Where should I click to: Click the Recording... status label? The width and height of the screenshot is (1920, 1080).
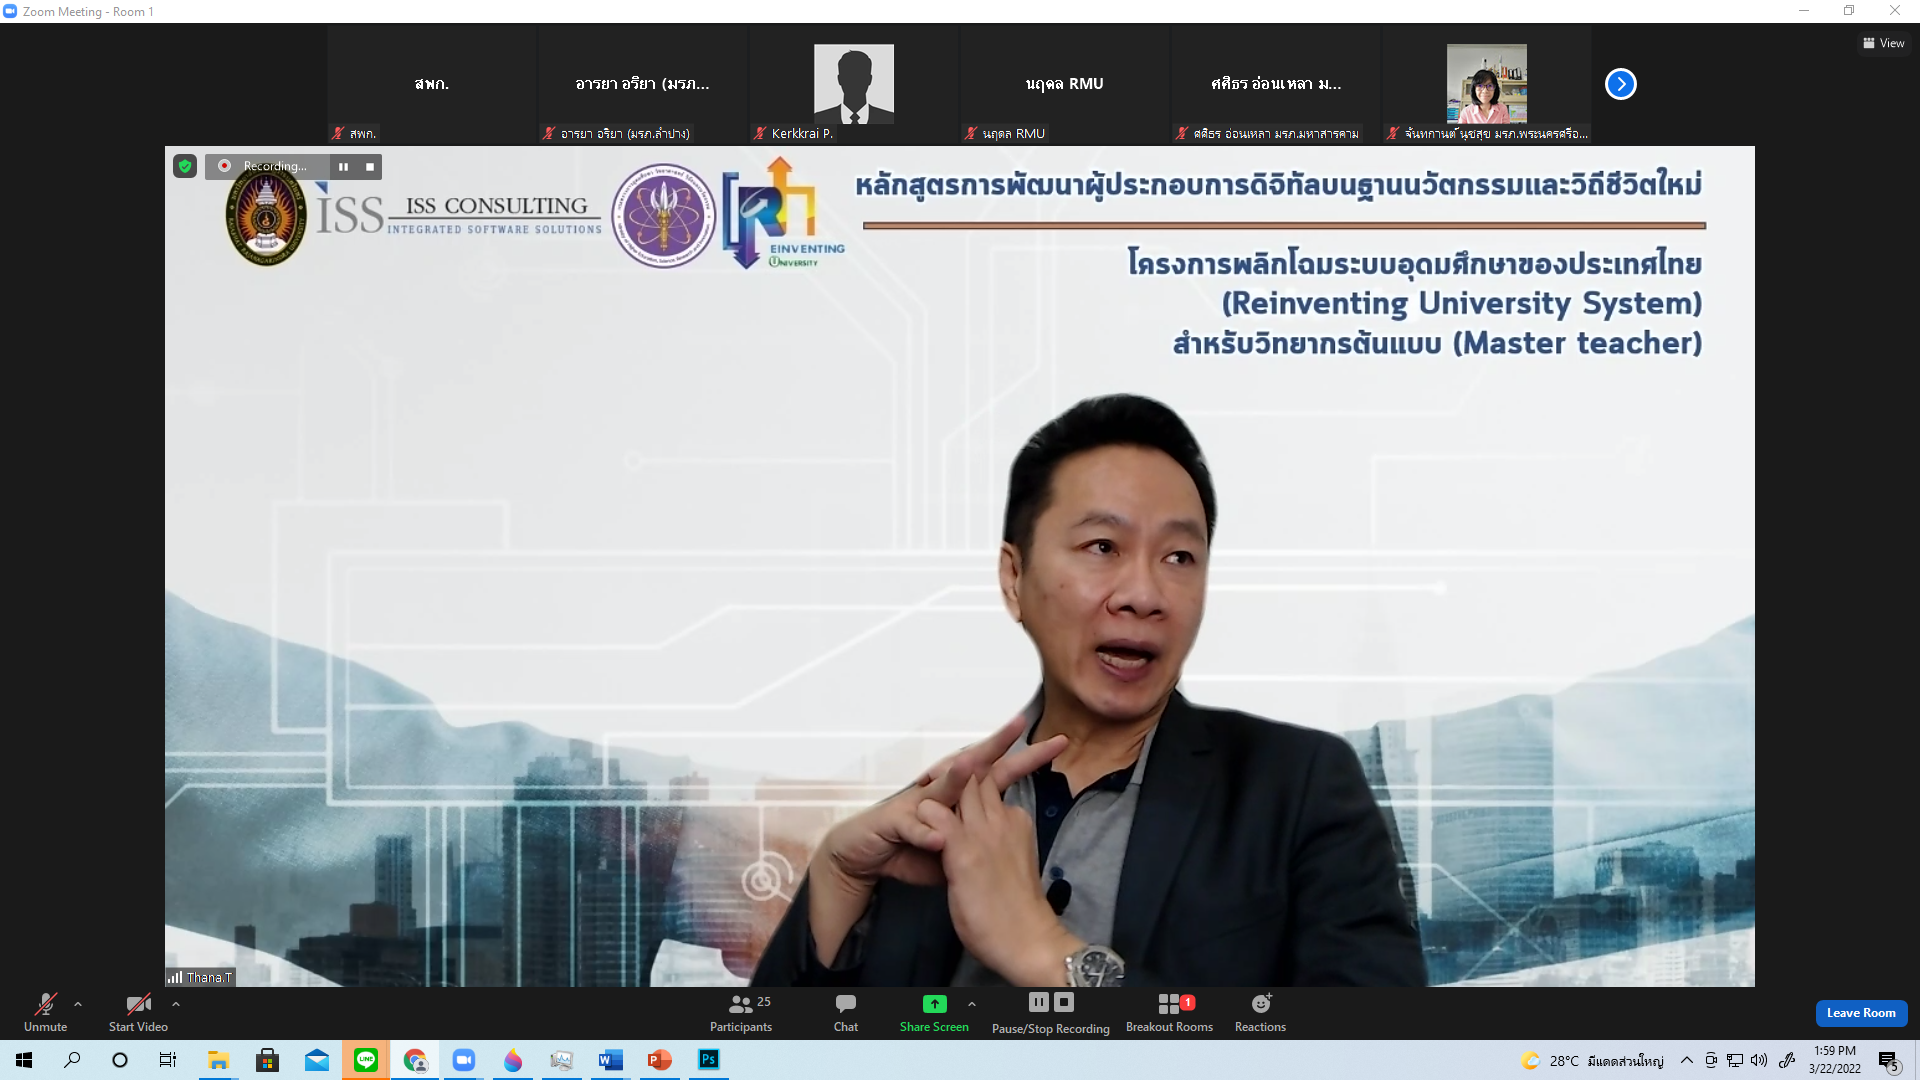point(275,167)
